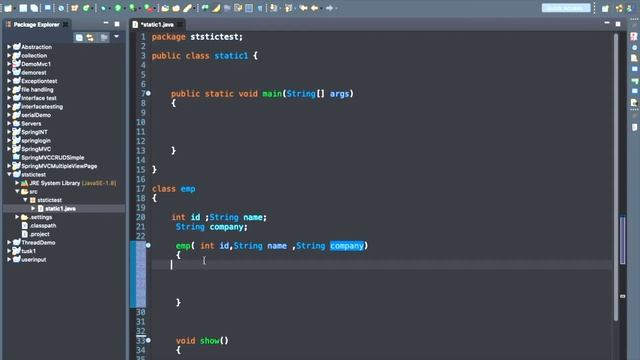
Task: Focus the Quick Access search field
Action: click(566, 8)
